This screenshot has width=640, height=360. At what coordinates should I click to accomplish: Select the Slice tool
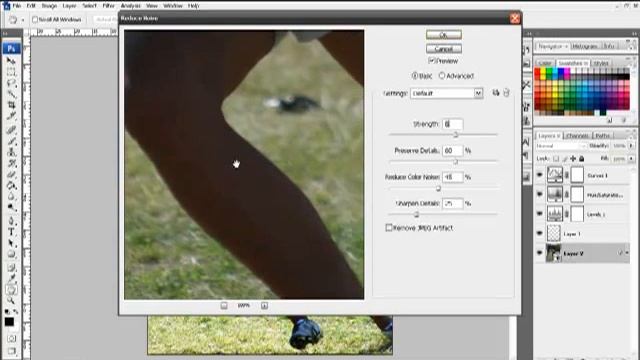tap(11, 116)
